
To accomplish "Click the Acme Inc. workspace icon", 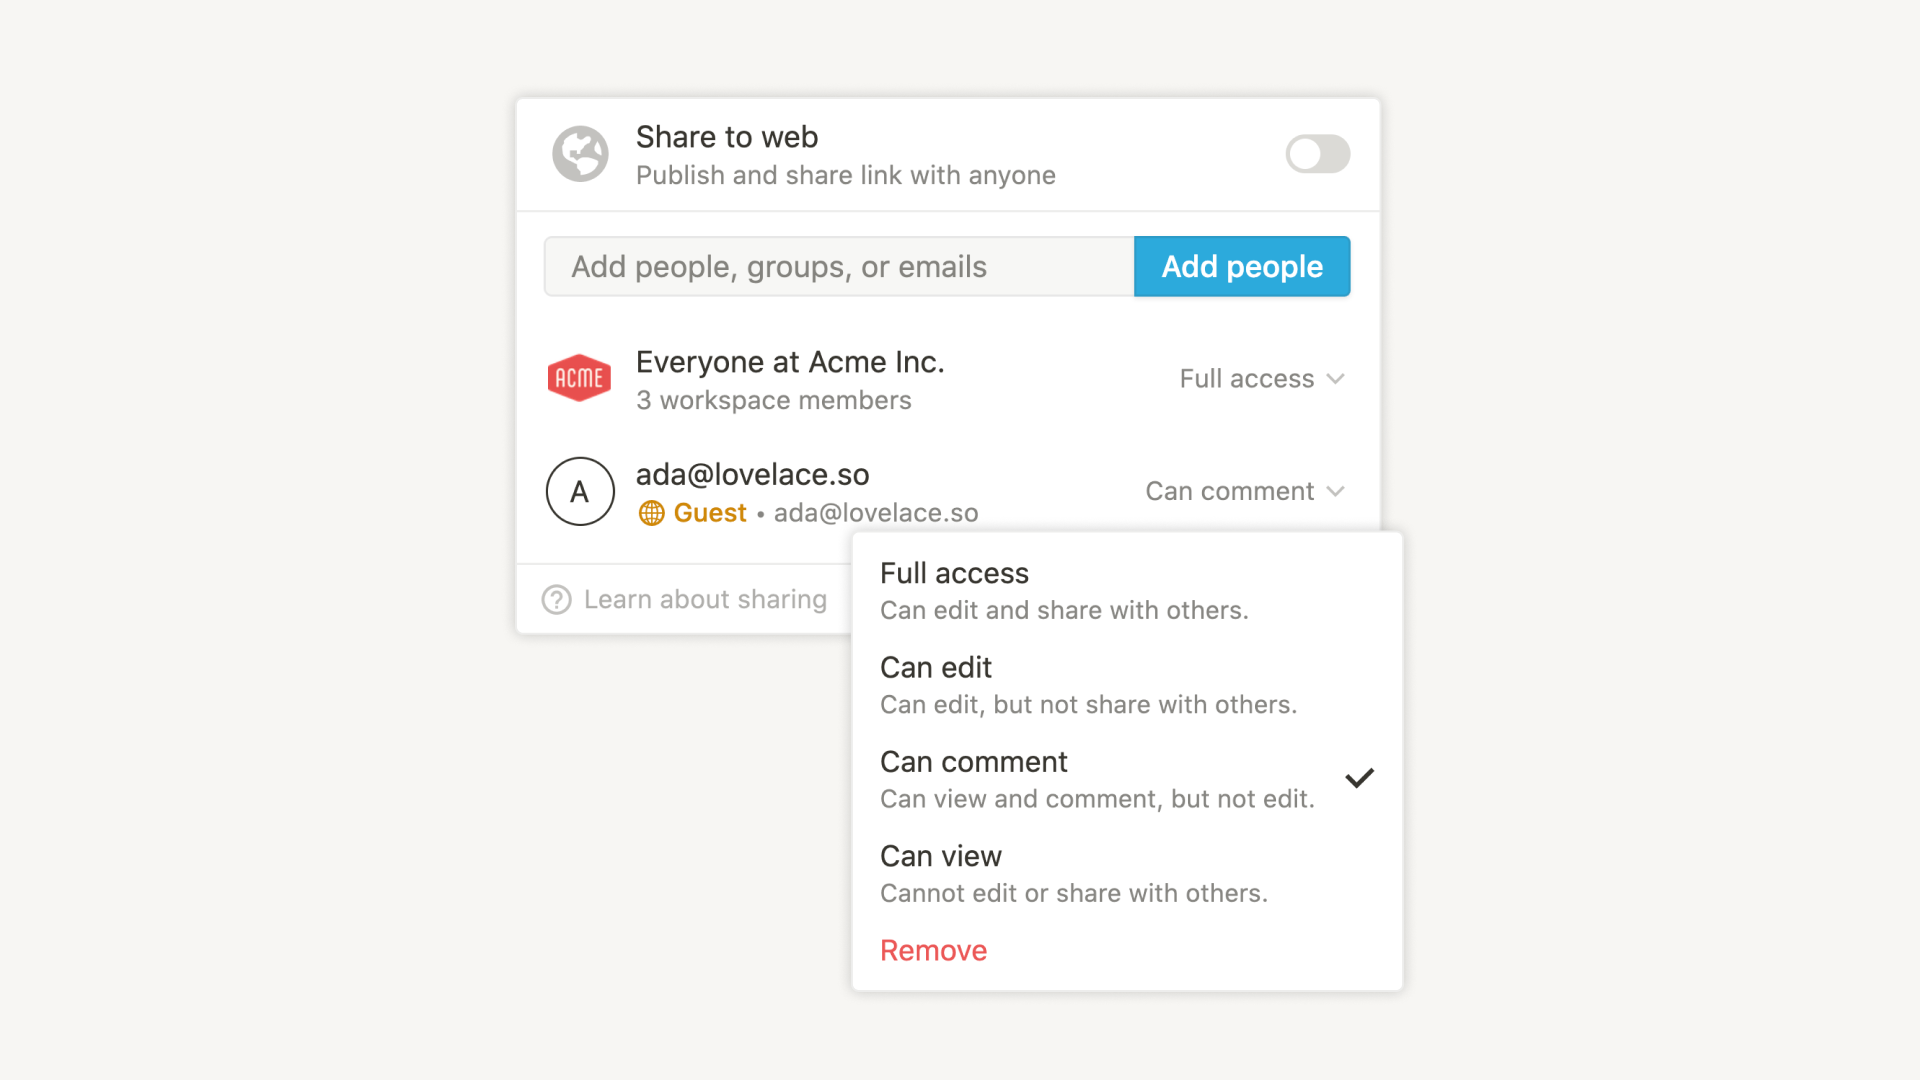I will 578,380.
